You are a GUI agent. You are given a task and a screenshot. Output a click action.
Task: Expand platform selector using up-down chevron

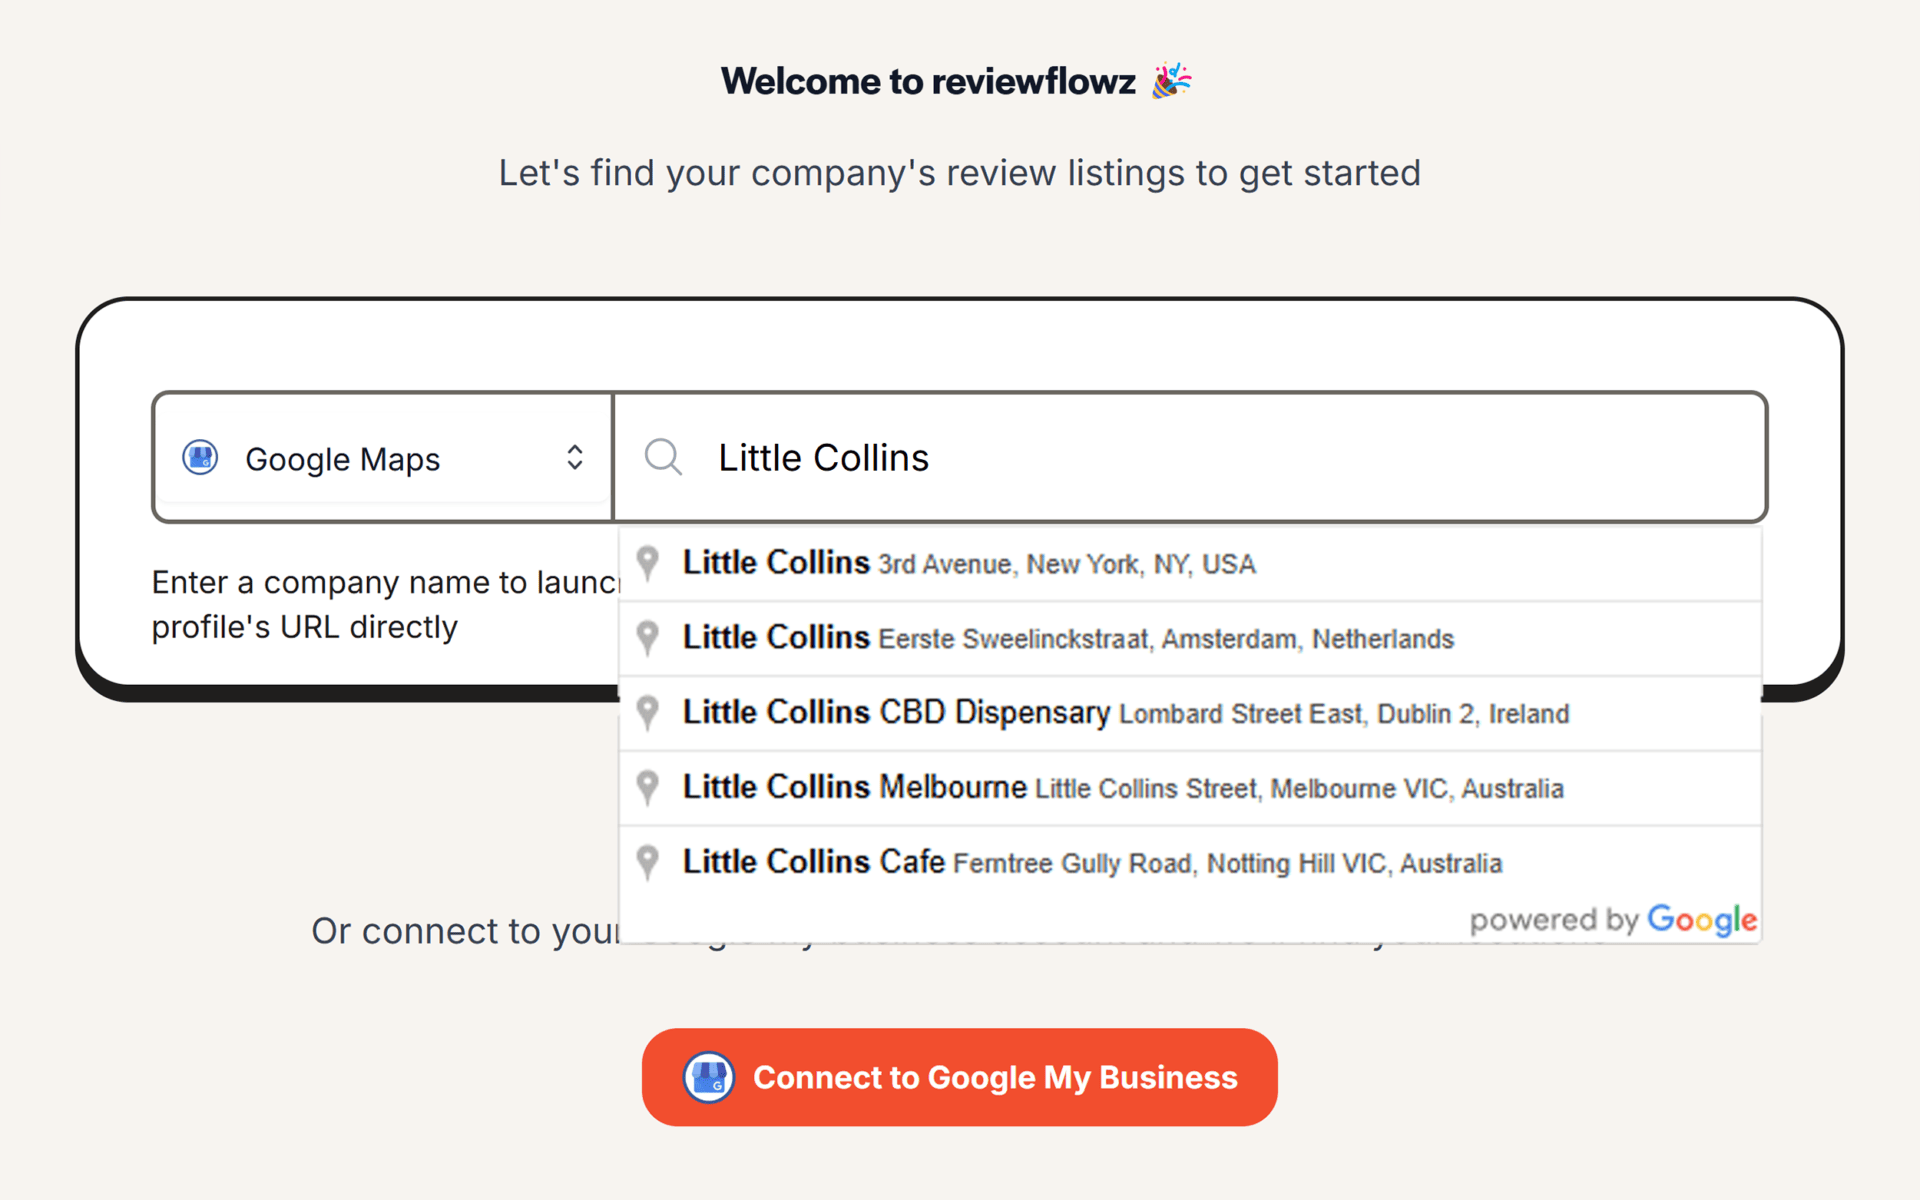(x=574, y=457)
